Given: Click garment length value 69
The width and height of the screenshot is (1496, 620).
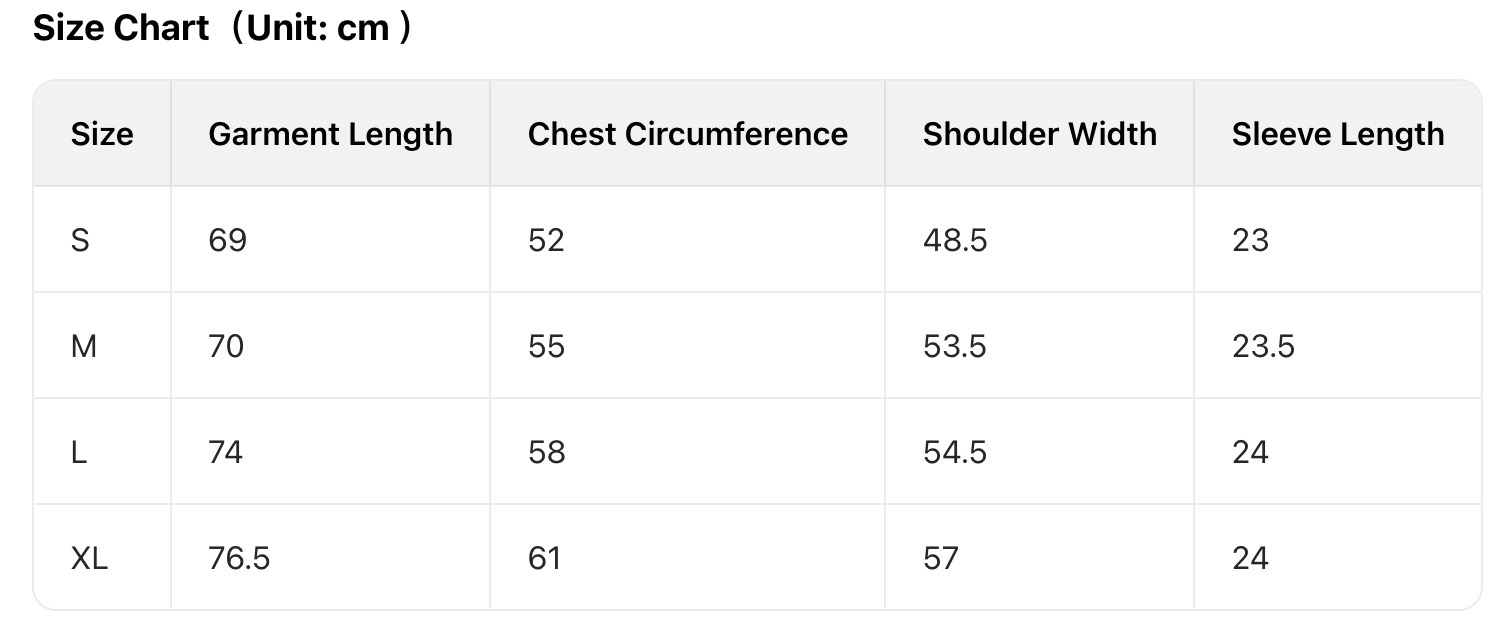Looking at the screenshot, I should [227, 240].
